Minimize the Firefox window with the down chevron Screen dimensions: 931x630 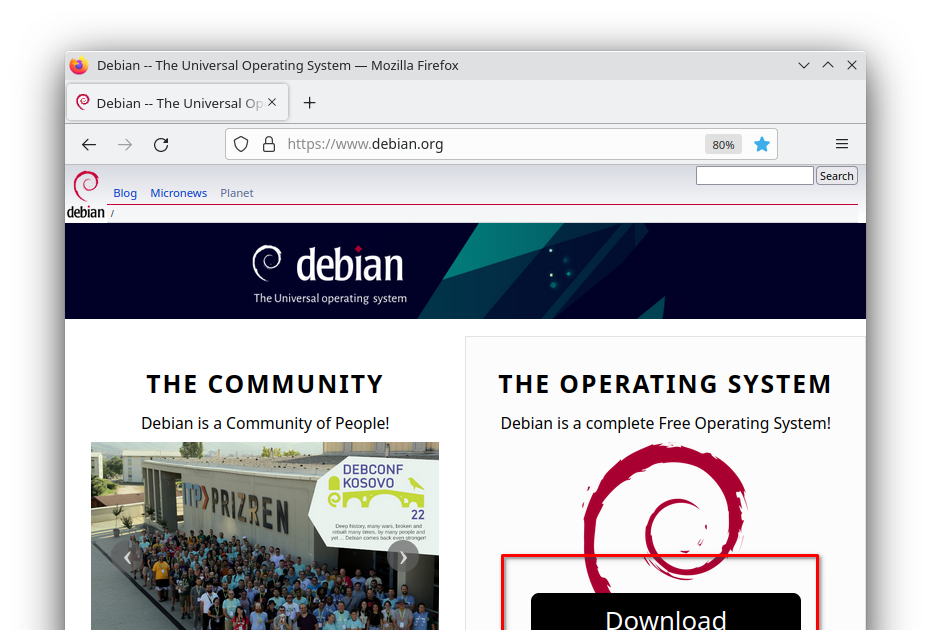pyautogui.click(x=804, y=65)
